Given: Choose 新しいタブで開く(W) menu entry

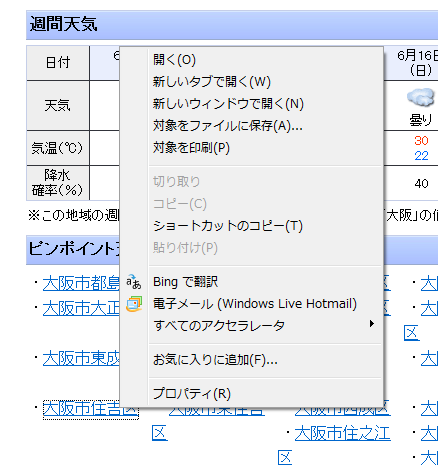Looking at the screenshot, I should pyautogui.click(x=251, y=82).
